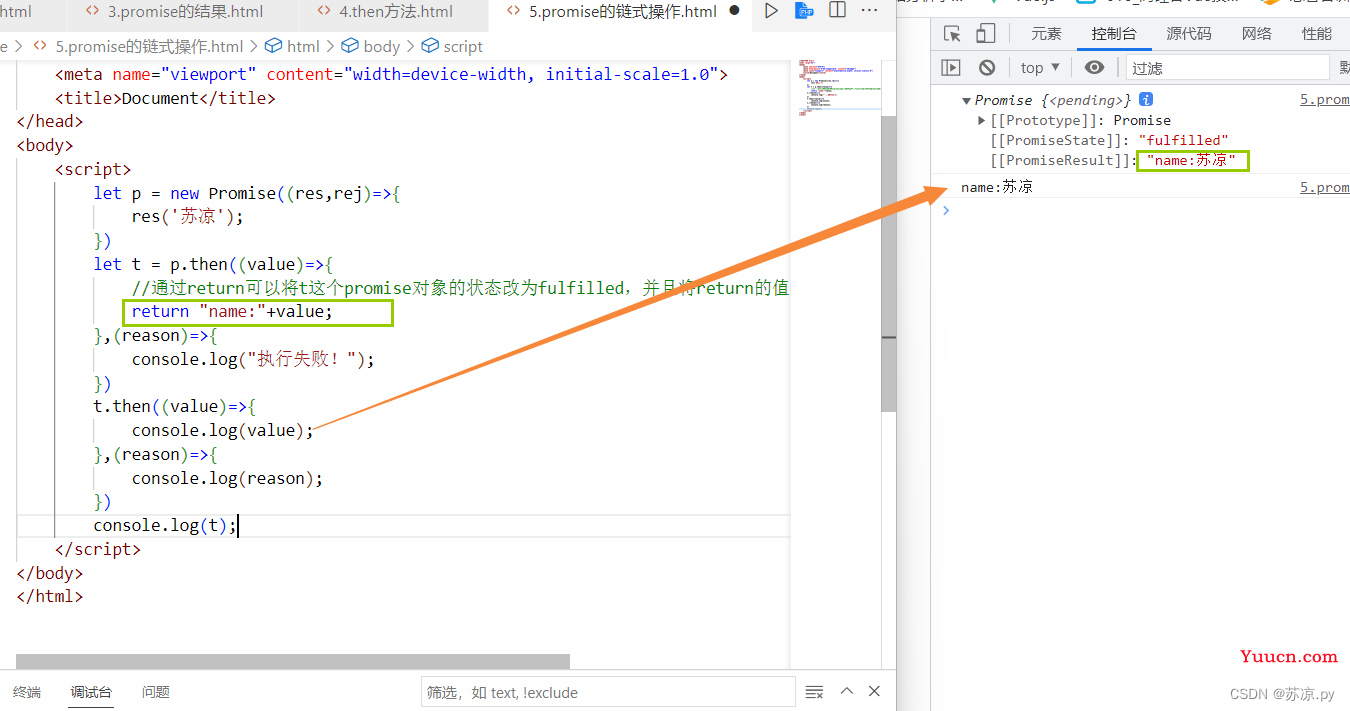The image size is (1350, 711).
Task: Open the 控制台 tab in DevTools
Action: click(1114, 34)
